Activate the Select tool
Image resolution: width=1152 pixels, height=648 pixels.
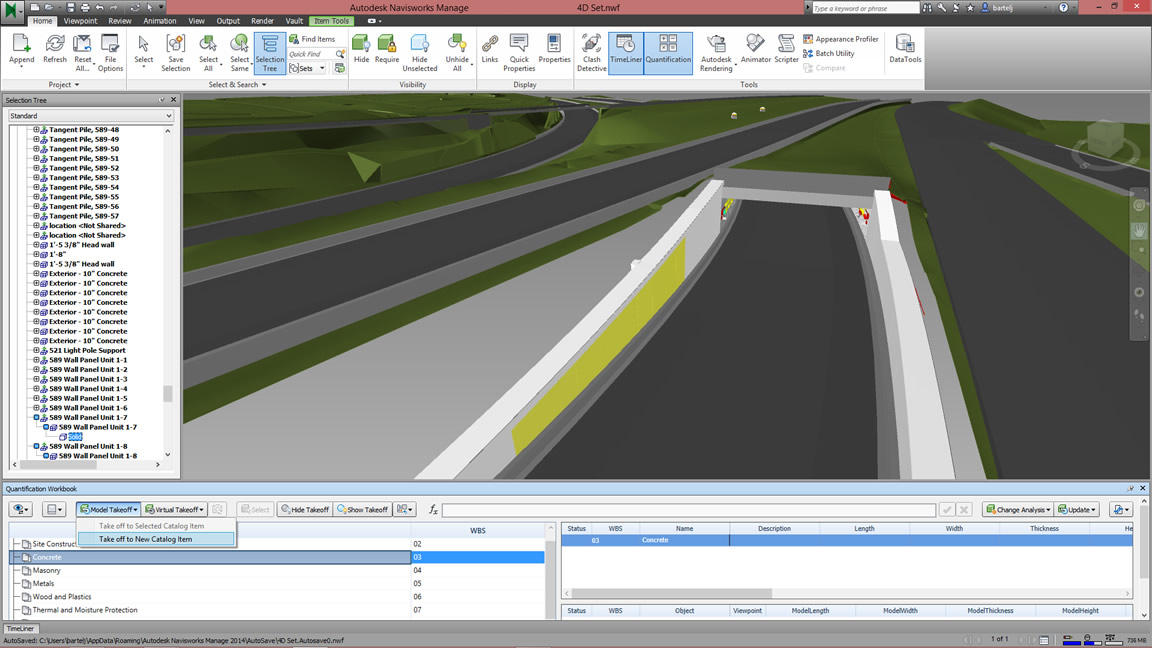[x=144, y=51]
